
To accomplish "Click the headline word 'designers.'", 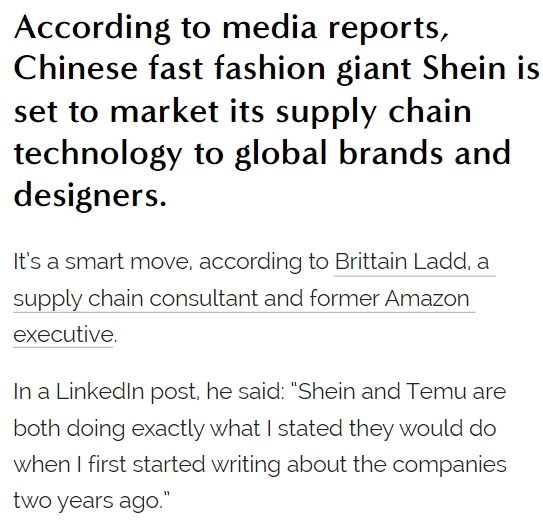I will [90, 195].
